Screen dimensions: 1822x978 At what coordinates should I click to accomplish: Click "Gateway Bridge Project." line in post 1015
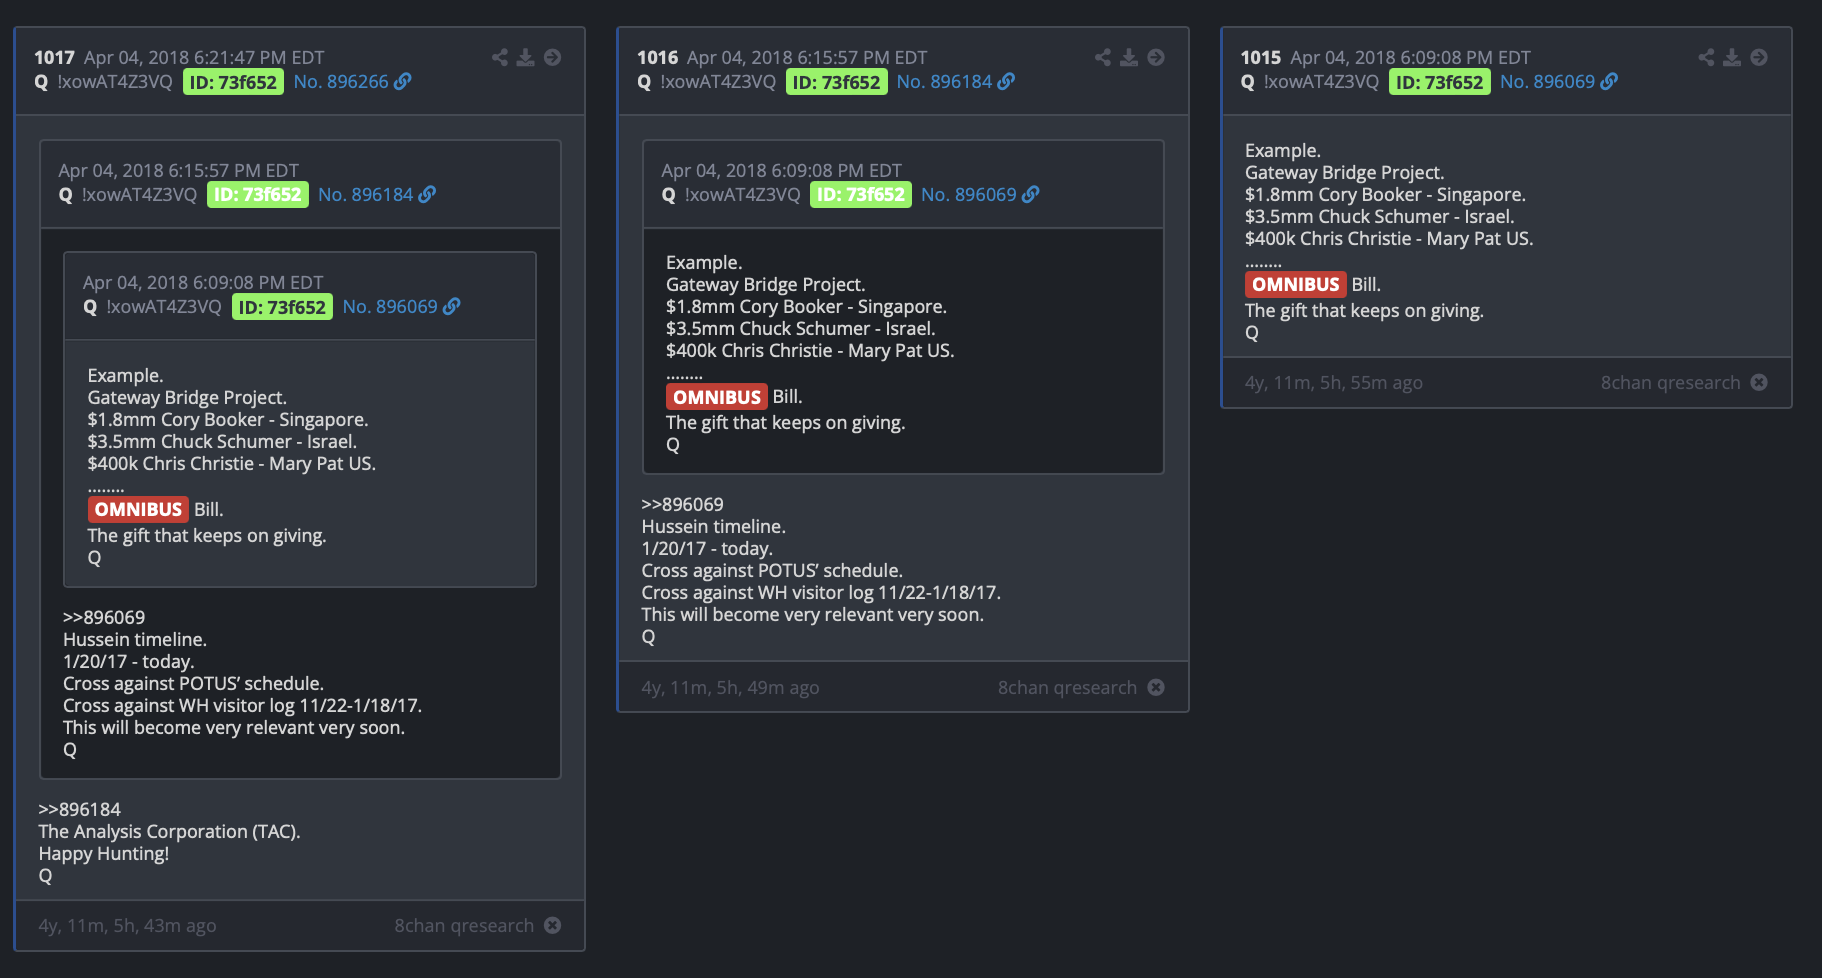(x=1344, y=172)
